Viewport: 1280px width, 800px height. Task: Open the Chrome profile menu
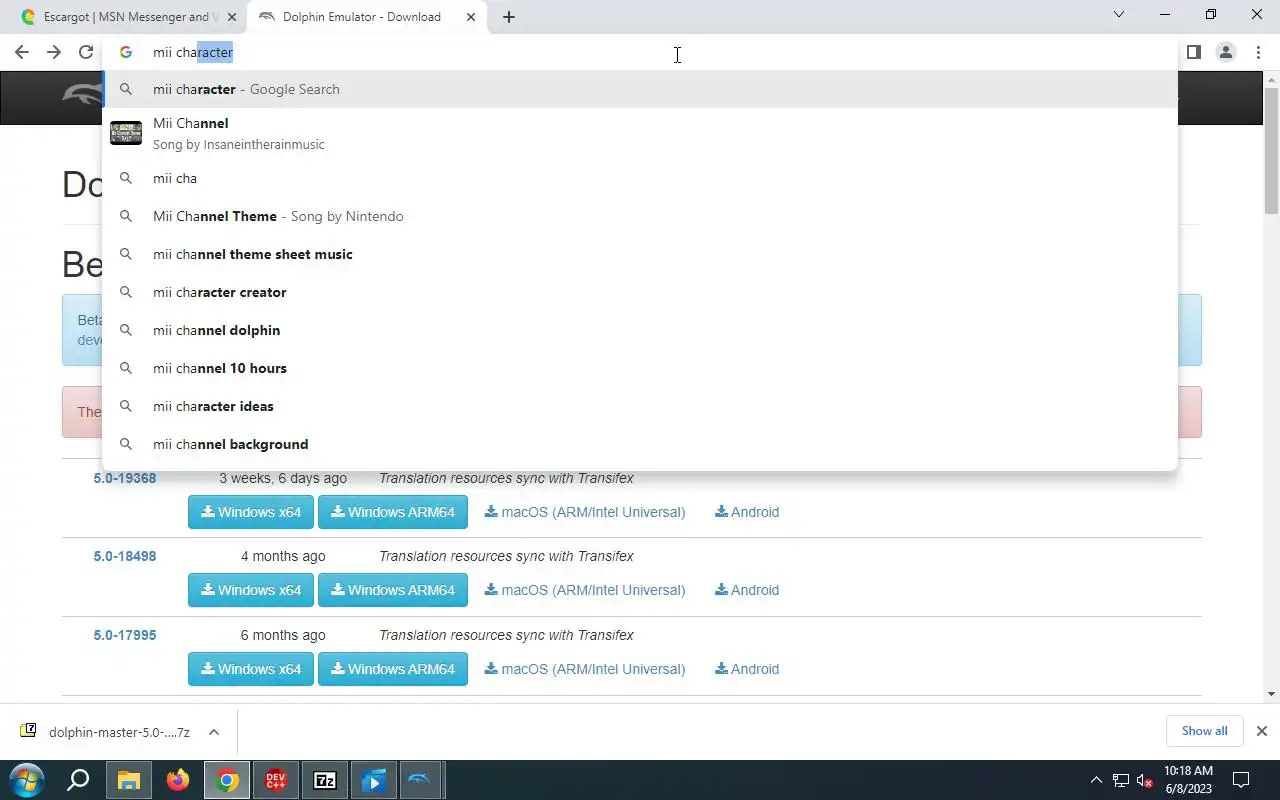[x=1226, y=52]
